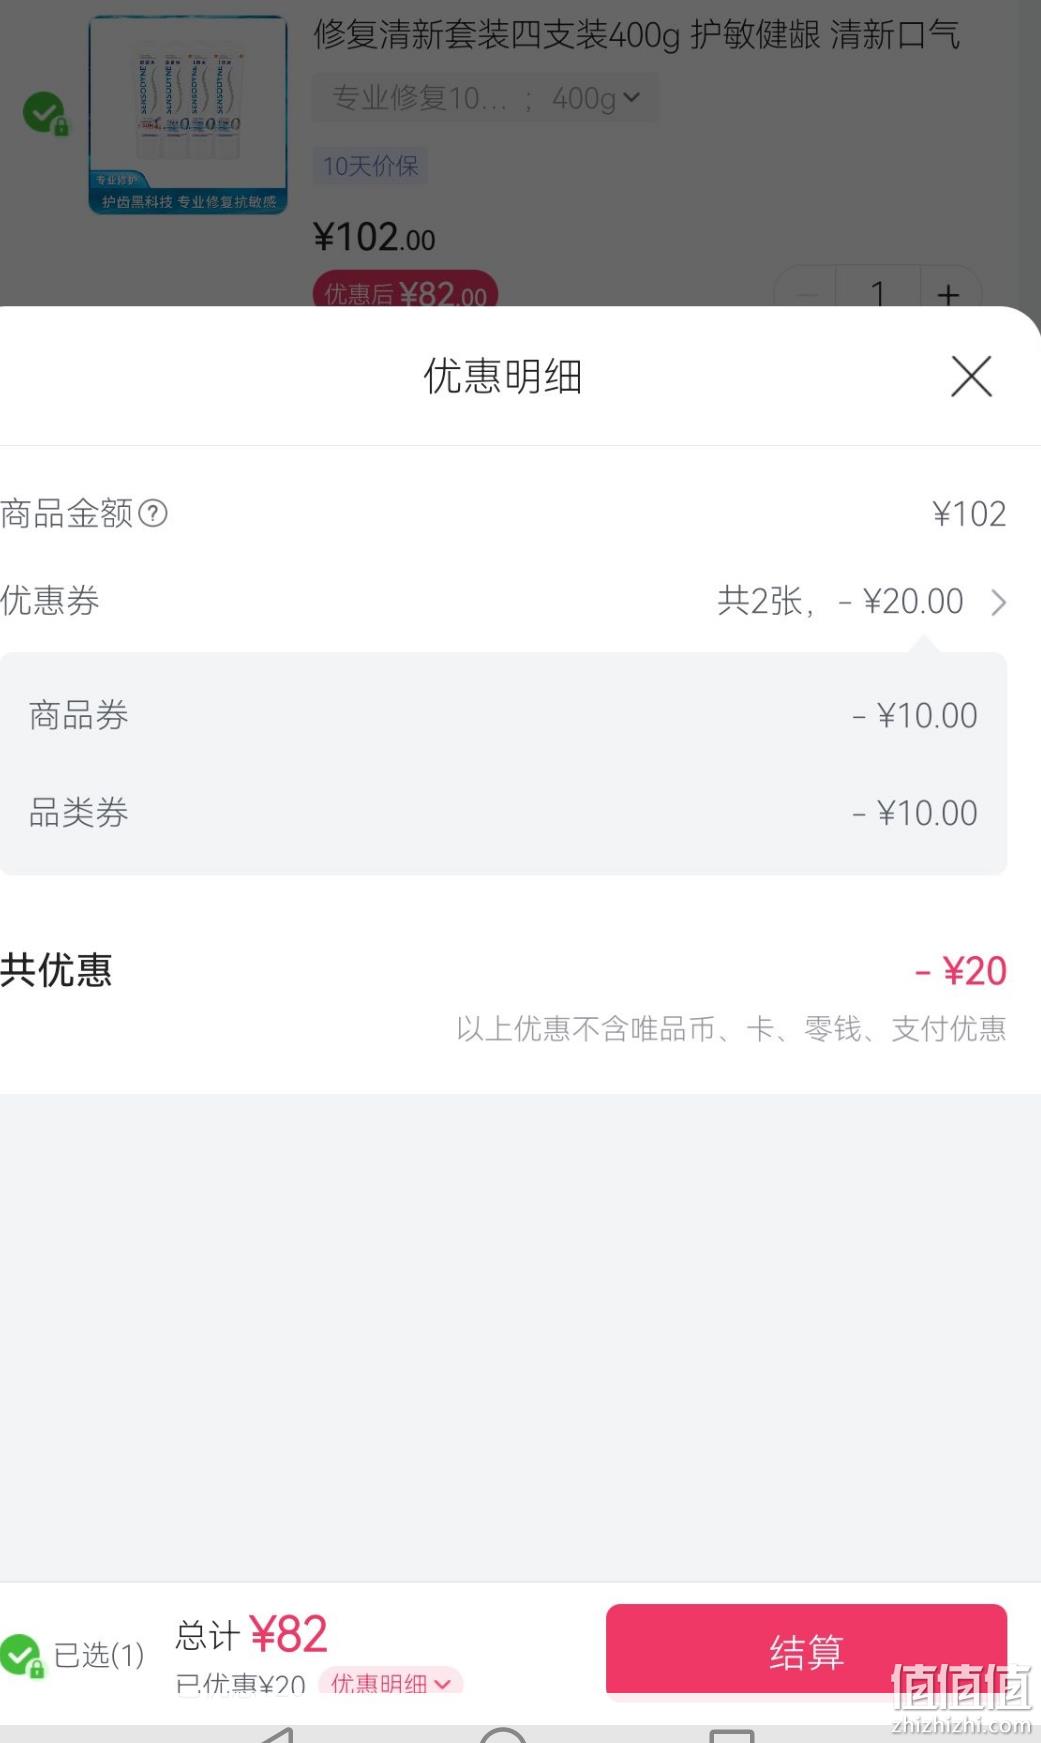Tap the Android recent apps square icon
Viewport: 1041px width, 1743px height.
coord(732,1734)
